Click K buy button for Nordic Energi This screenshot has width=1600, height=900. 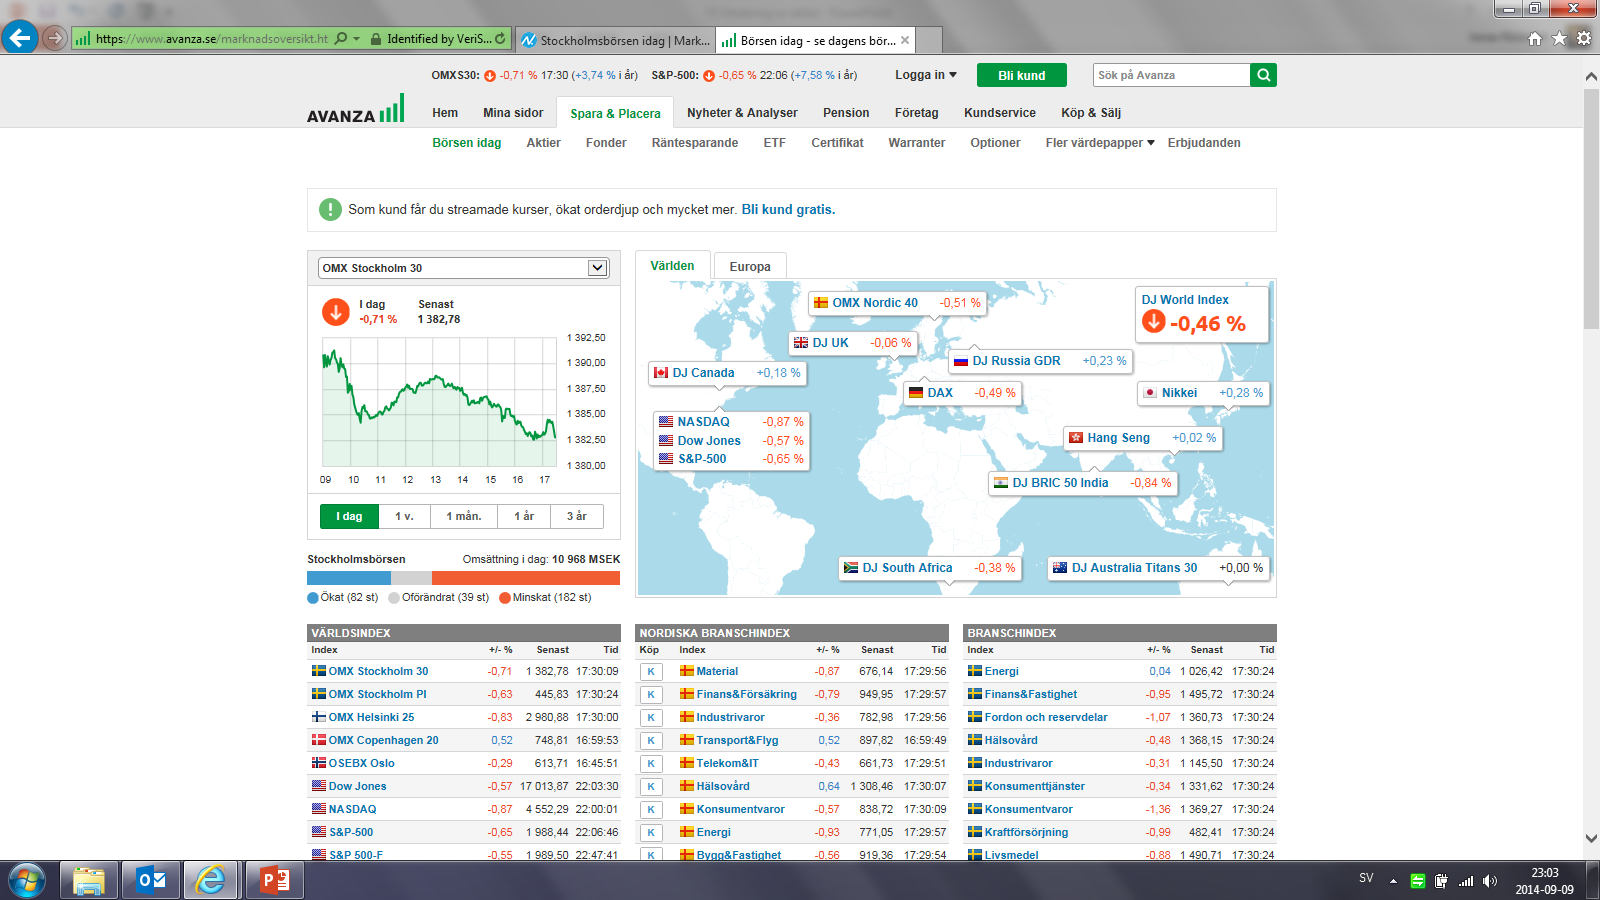tap(651, 833)
